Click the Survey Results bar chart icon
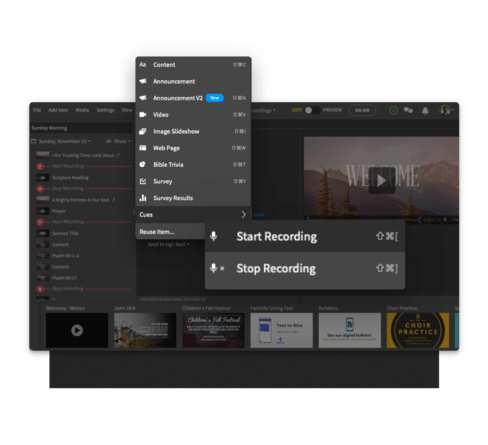The image size is (488, 445). 143,198
